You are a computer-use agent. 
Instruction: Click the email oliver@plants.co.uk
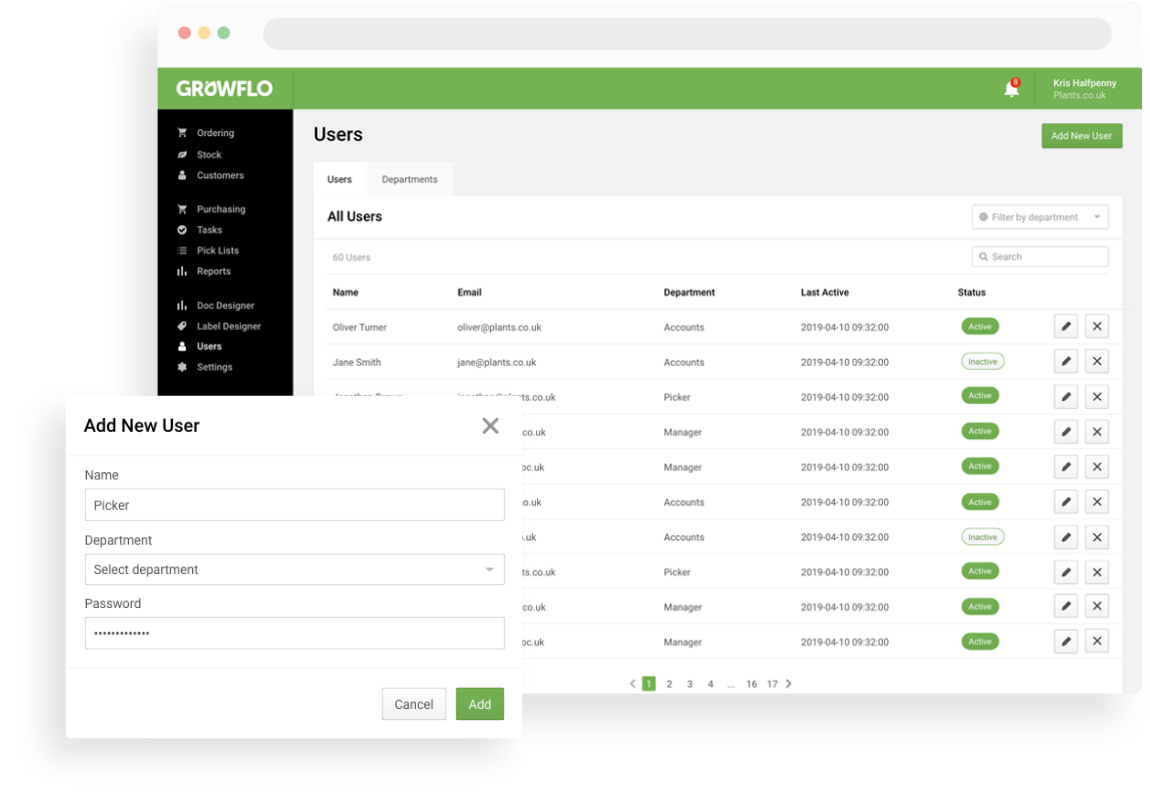(499, 327)
